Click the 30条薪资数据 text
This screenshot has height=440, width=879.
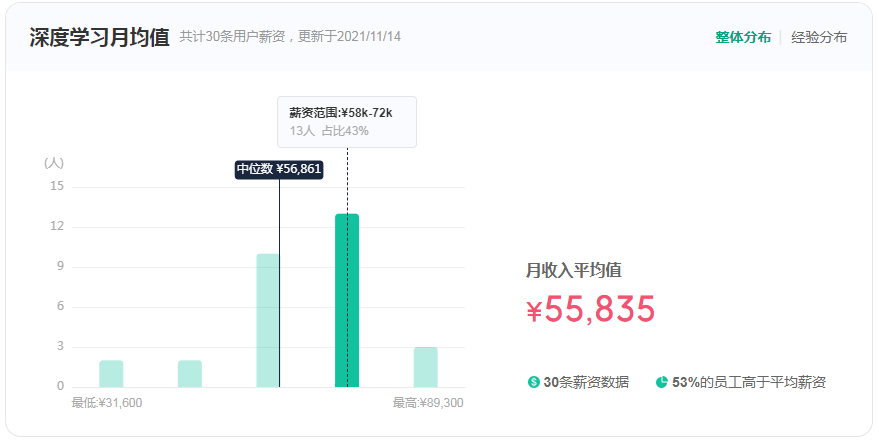click(x=586, y=382)
